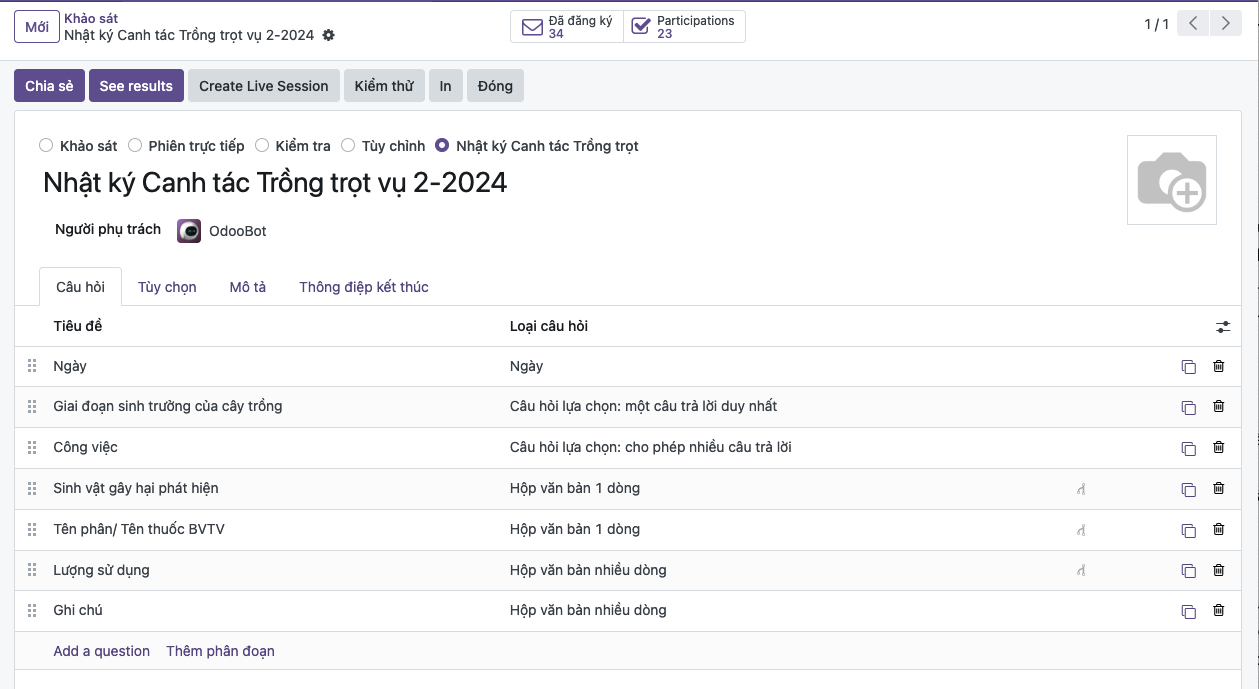The height and width of the screenshot is (689, 1259).
Task: Click the survey title field
Action: point(275,182)
